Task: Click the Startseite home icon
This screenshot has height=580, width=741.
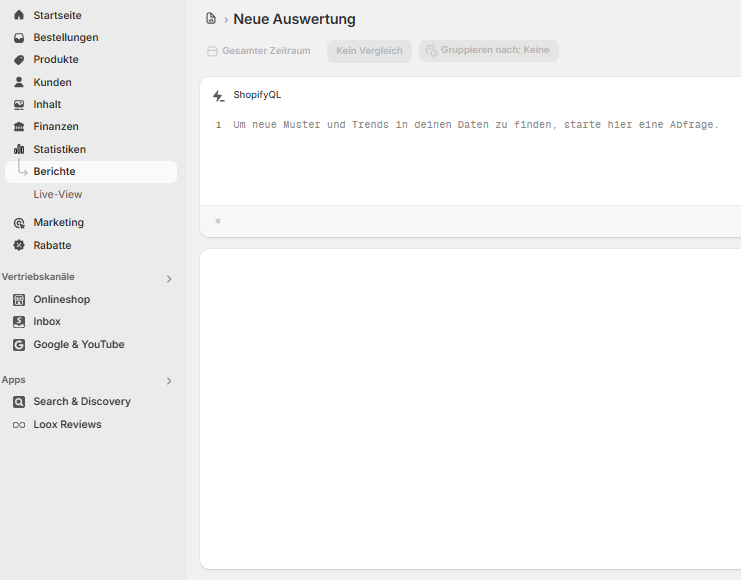Action: (19, 15)
